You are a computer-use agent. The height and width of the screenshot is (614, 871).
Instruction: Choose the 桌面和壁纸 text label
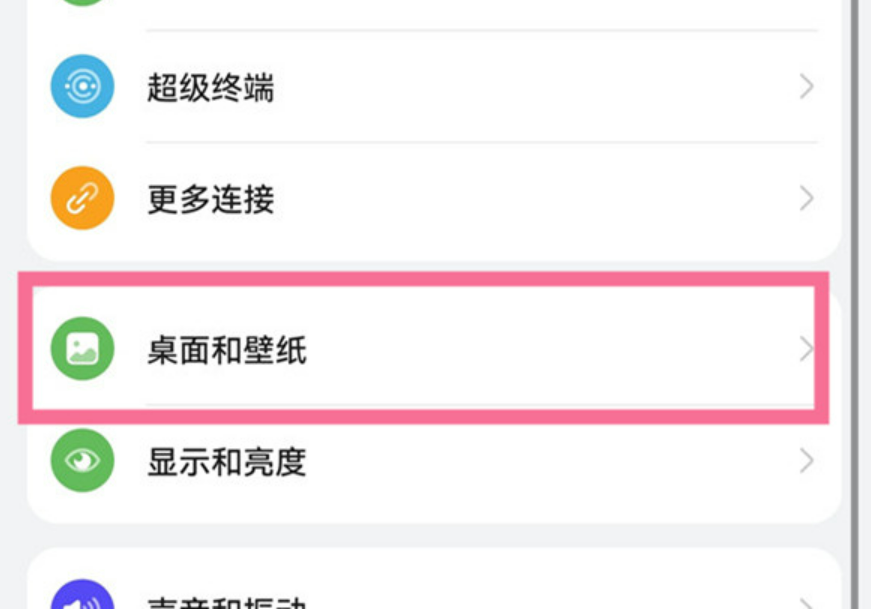[x=226, y=350]
